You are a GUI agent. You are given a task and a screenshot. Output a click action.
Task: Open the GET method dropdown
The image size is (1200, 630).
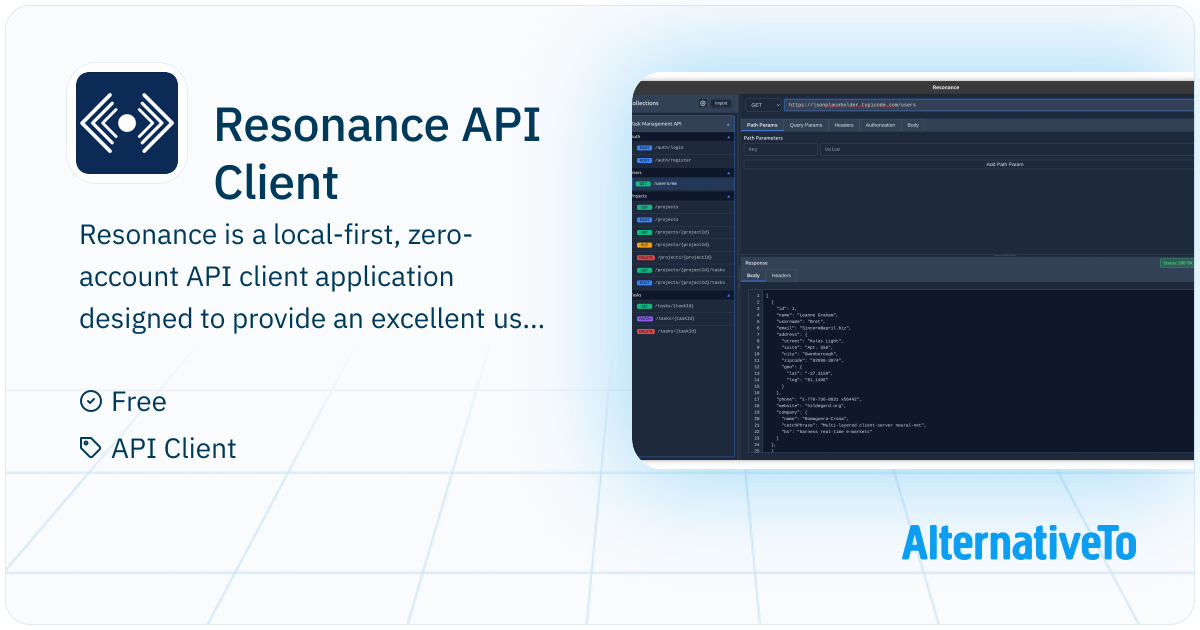point(764,104)
